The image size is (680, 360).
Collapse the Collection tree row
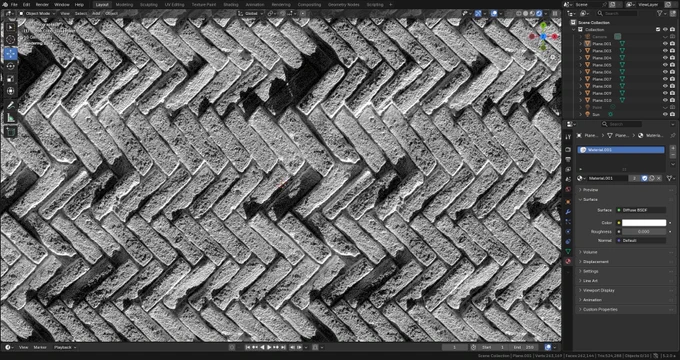574,29
